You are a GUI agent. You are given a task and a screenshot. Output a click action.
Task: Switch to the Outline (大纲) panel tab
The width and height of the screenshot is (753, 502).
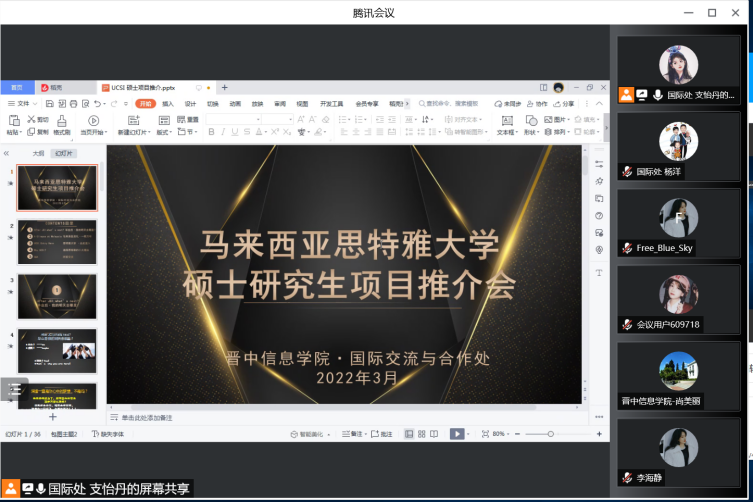(x=38, y=153)
